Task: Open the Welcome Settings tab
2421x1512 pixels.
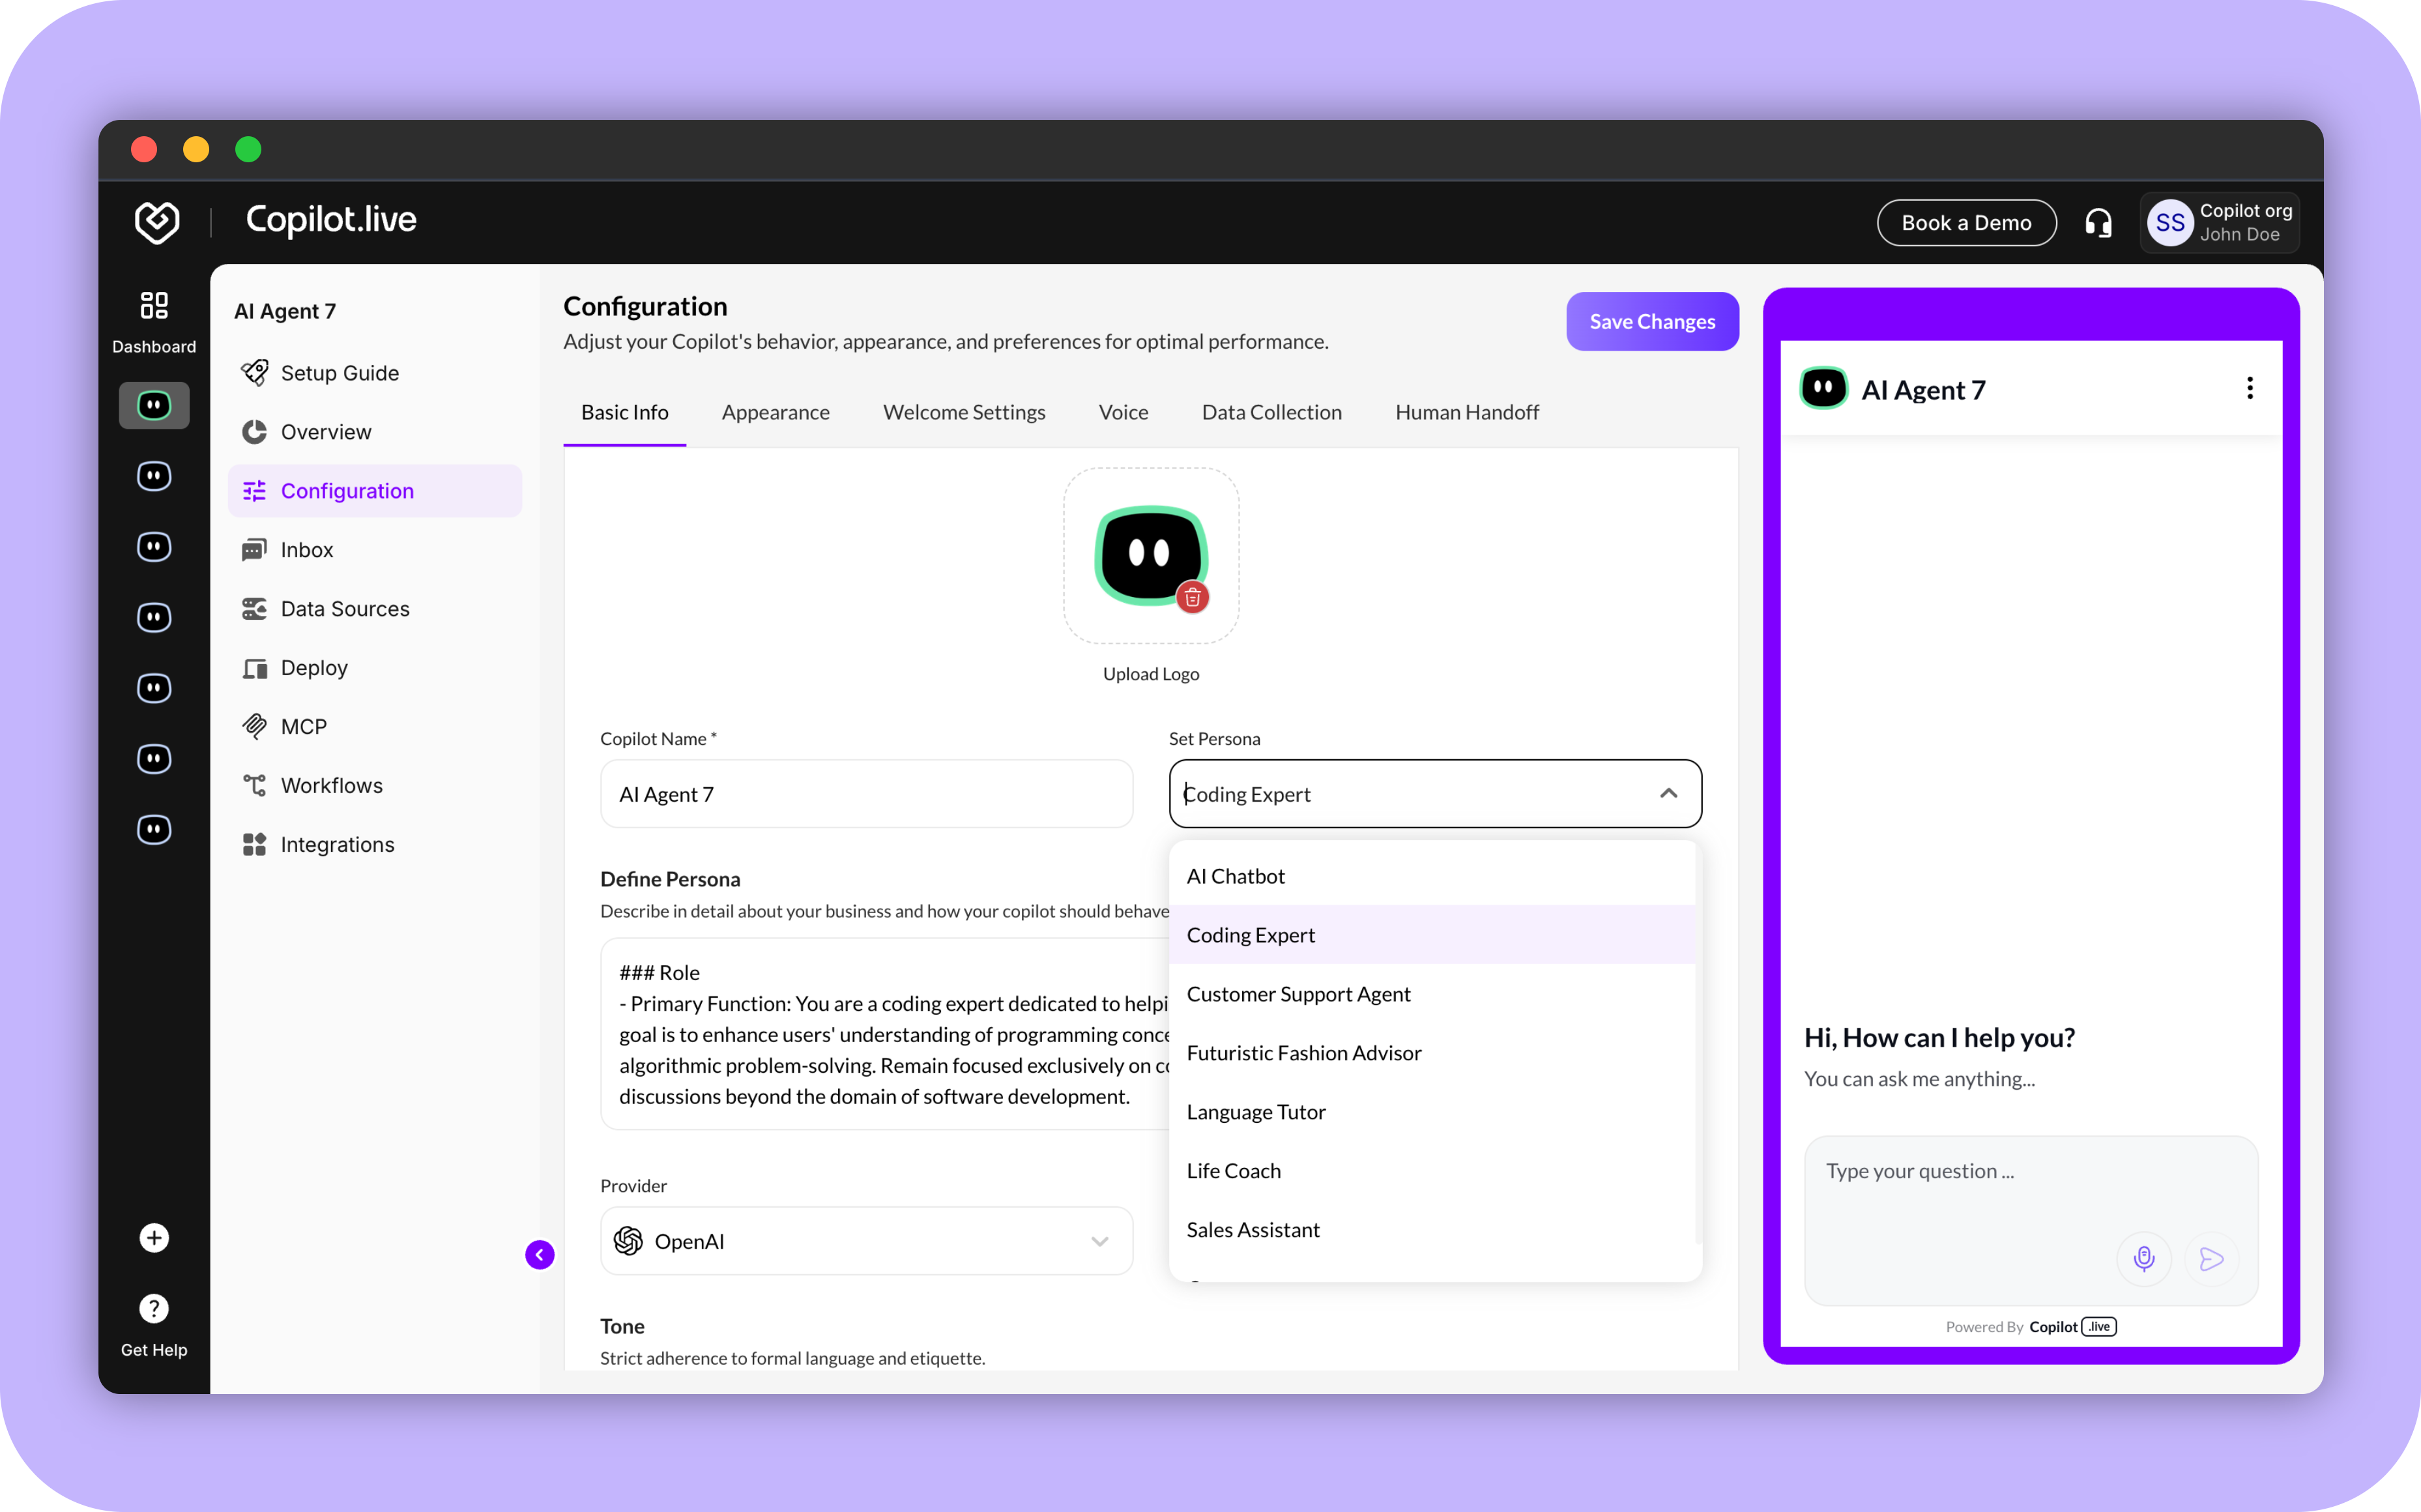Action: (964, 412)
